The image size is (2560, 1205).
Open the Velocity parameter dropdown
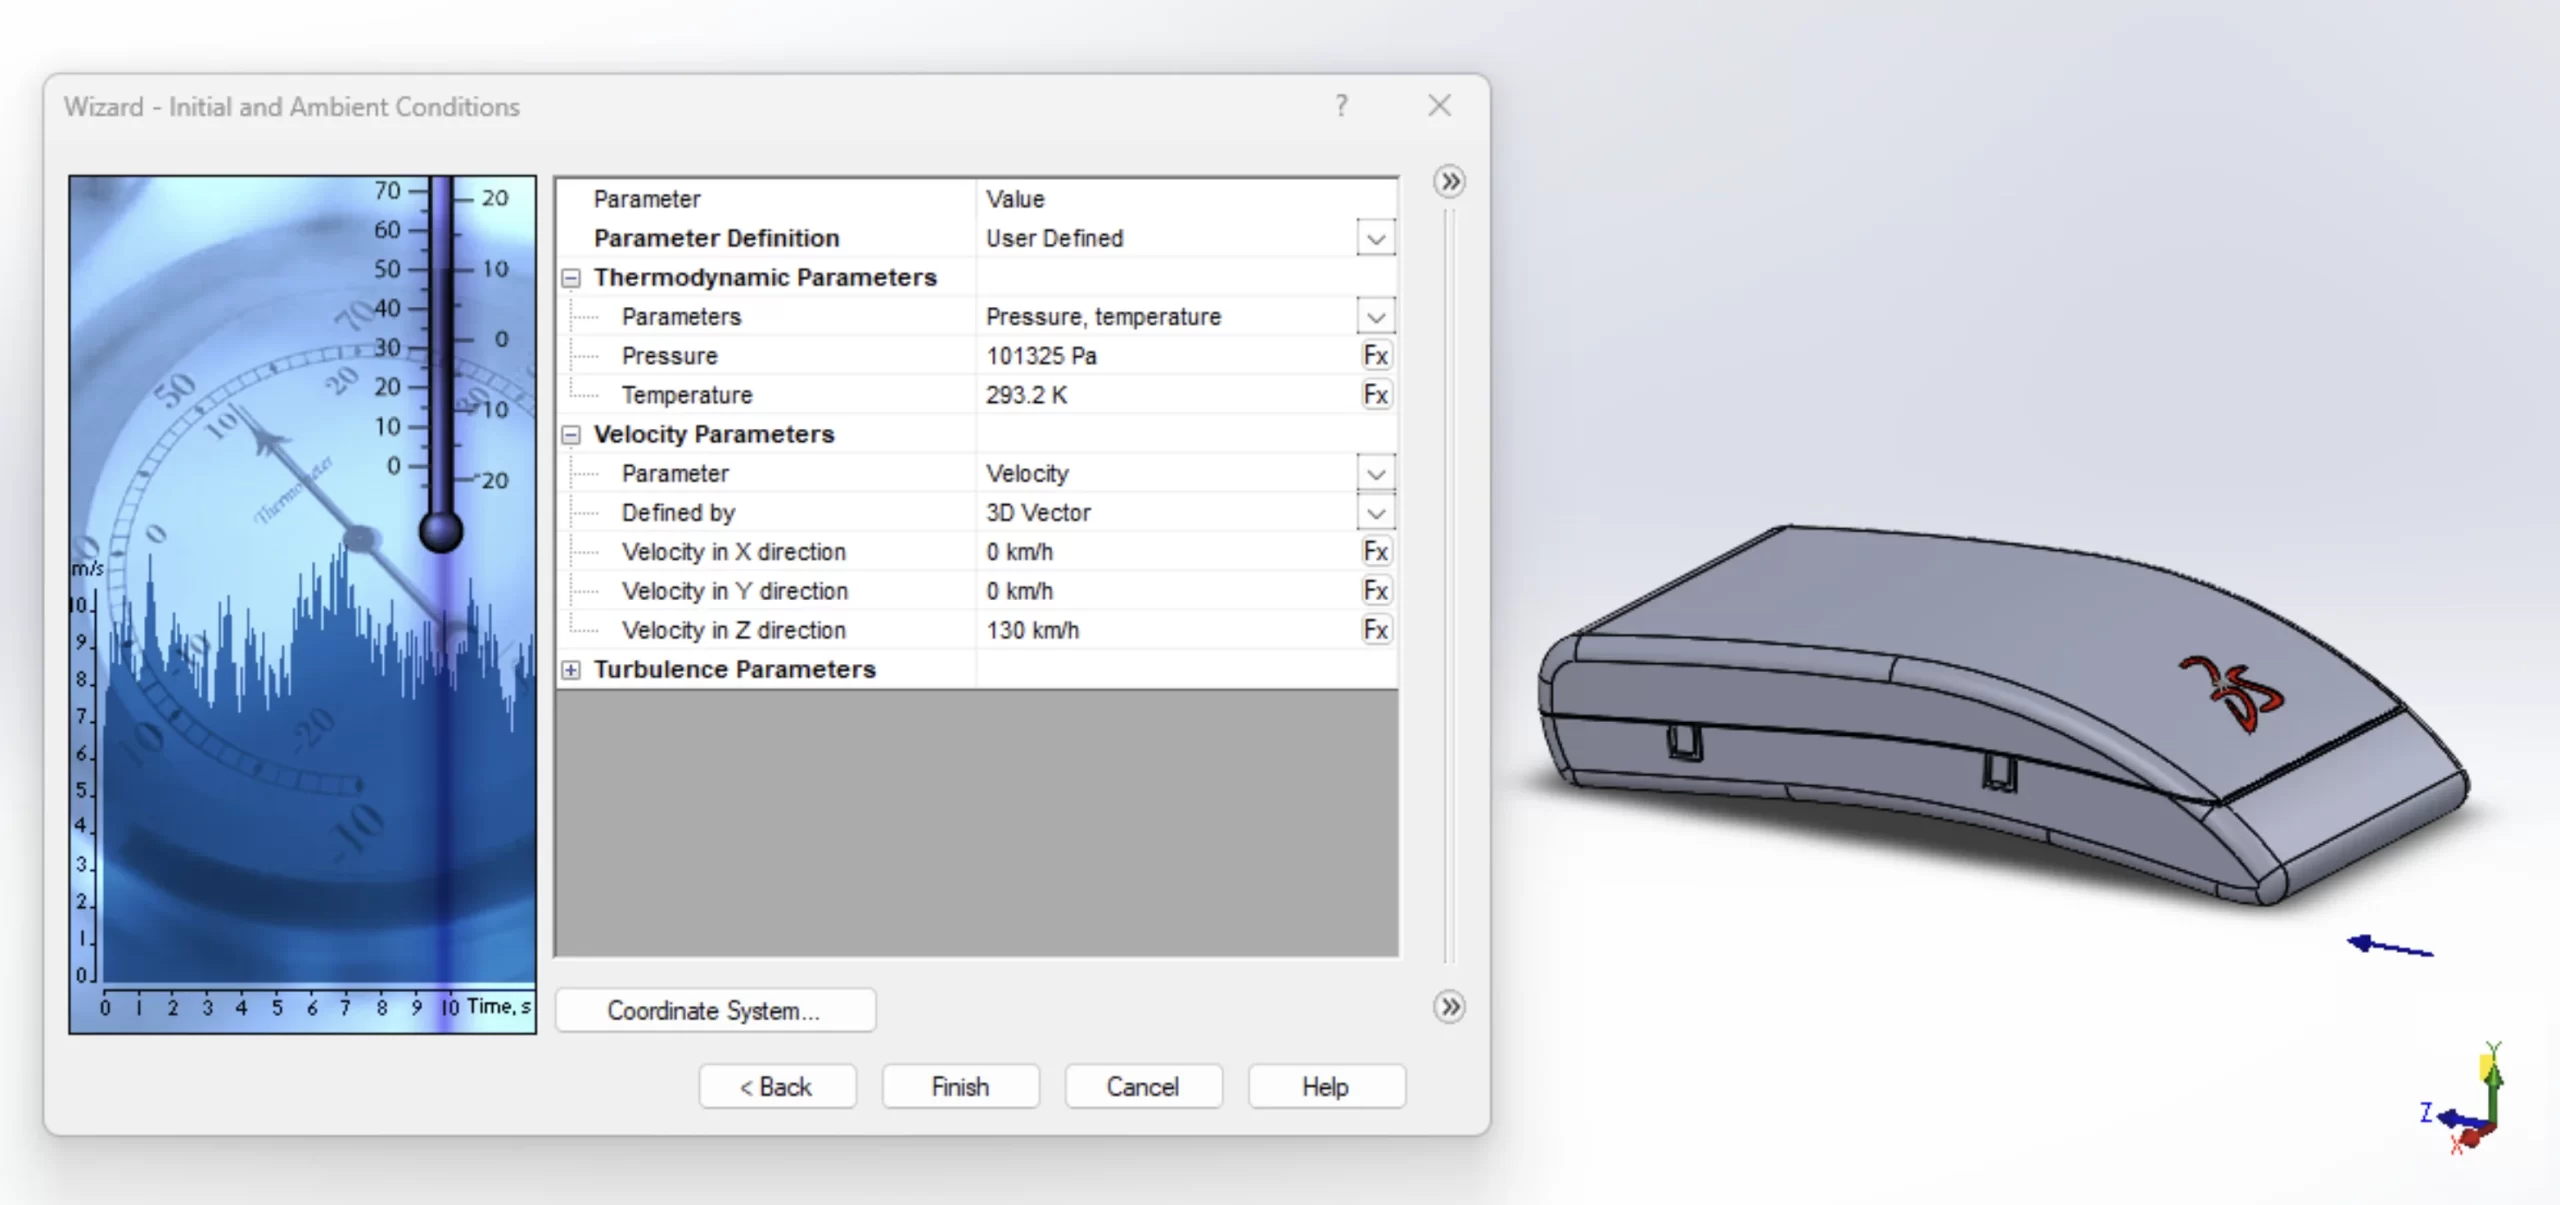click(1375, 474)
